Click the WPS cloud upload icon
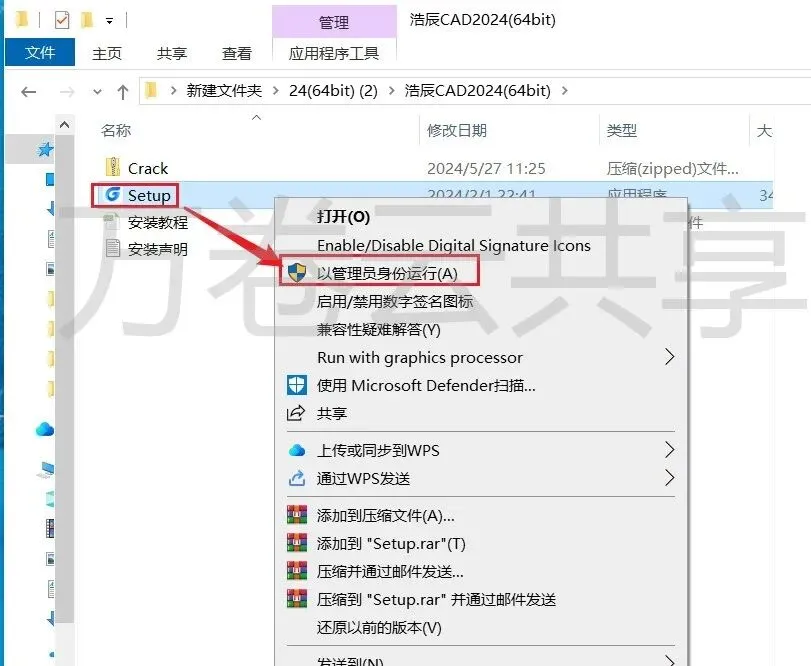The height and width of the screenshot is (666, 811). coord(296,450)
